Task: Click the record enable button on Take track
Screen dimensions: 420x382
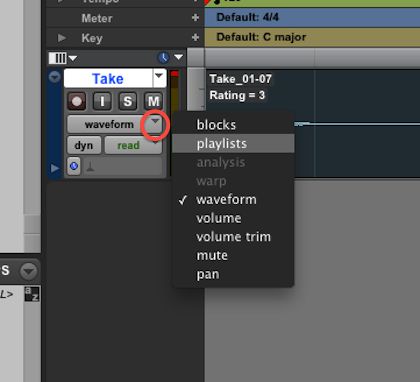Action: [77, 101]
